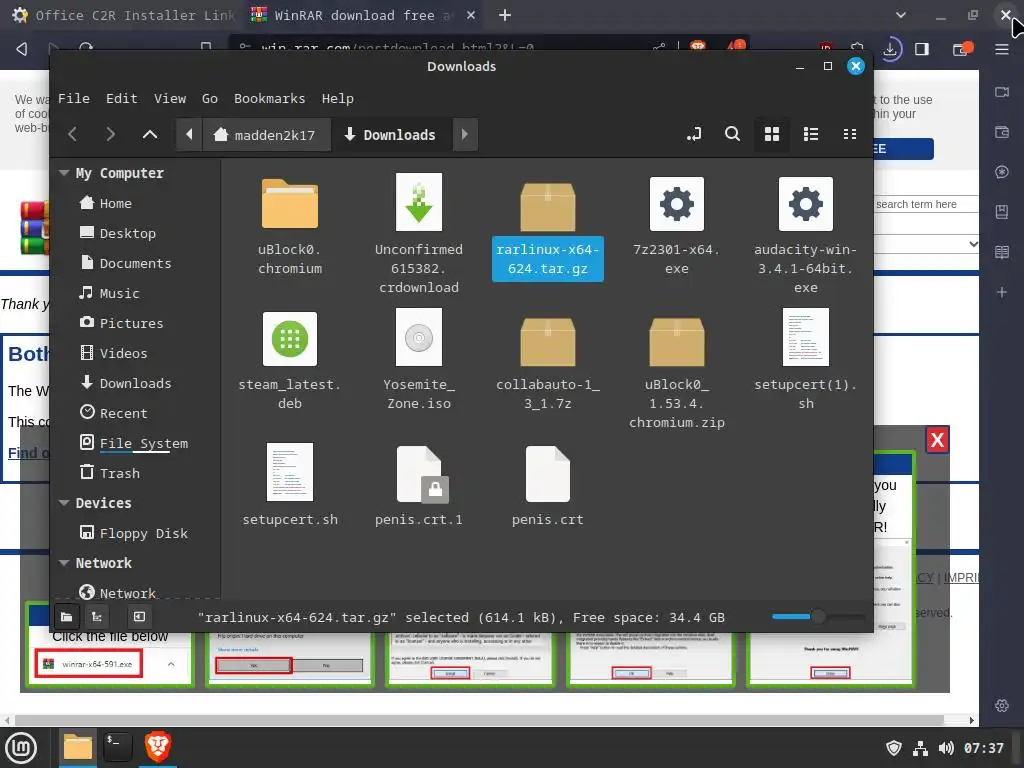
Task: Open the File menu
Action: (x=74, y=99)
